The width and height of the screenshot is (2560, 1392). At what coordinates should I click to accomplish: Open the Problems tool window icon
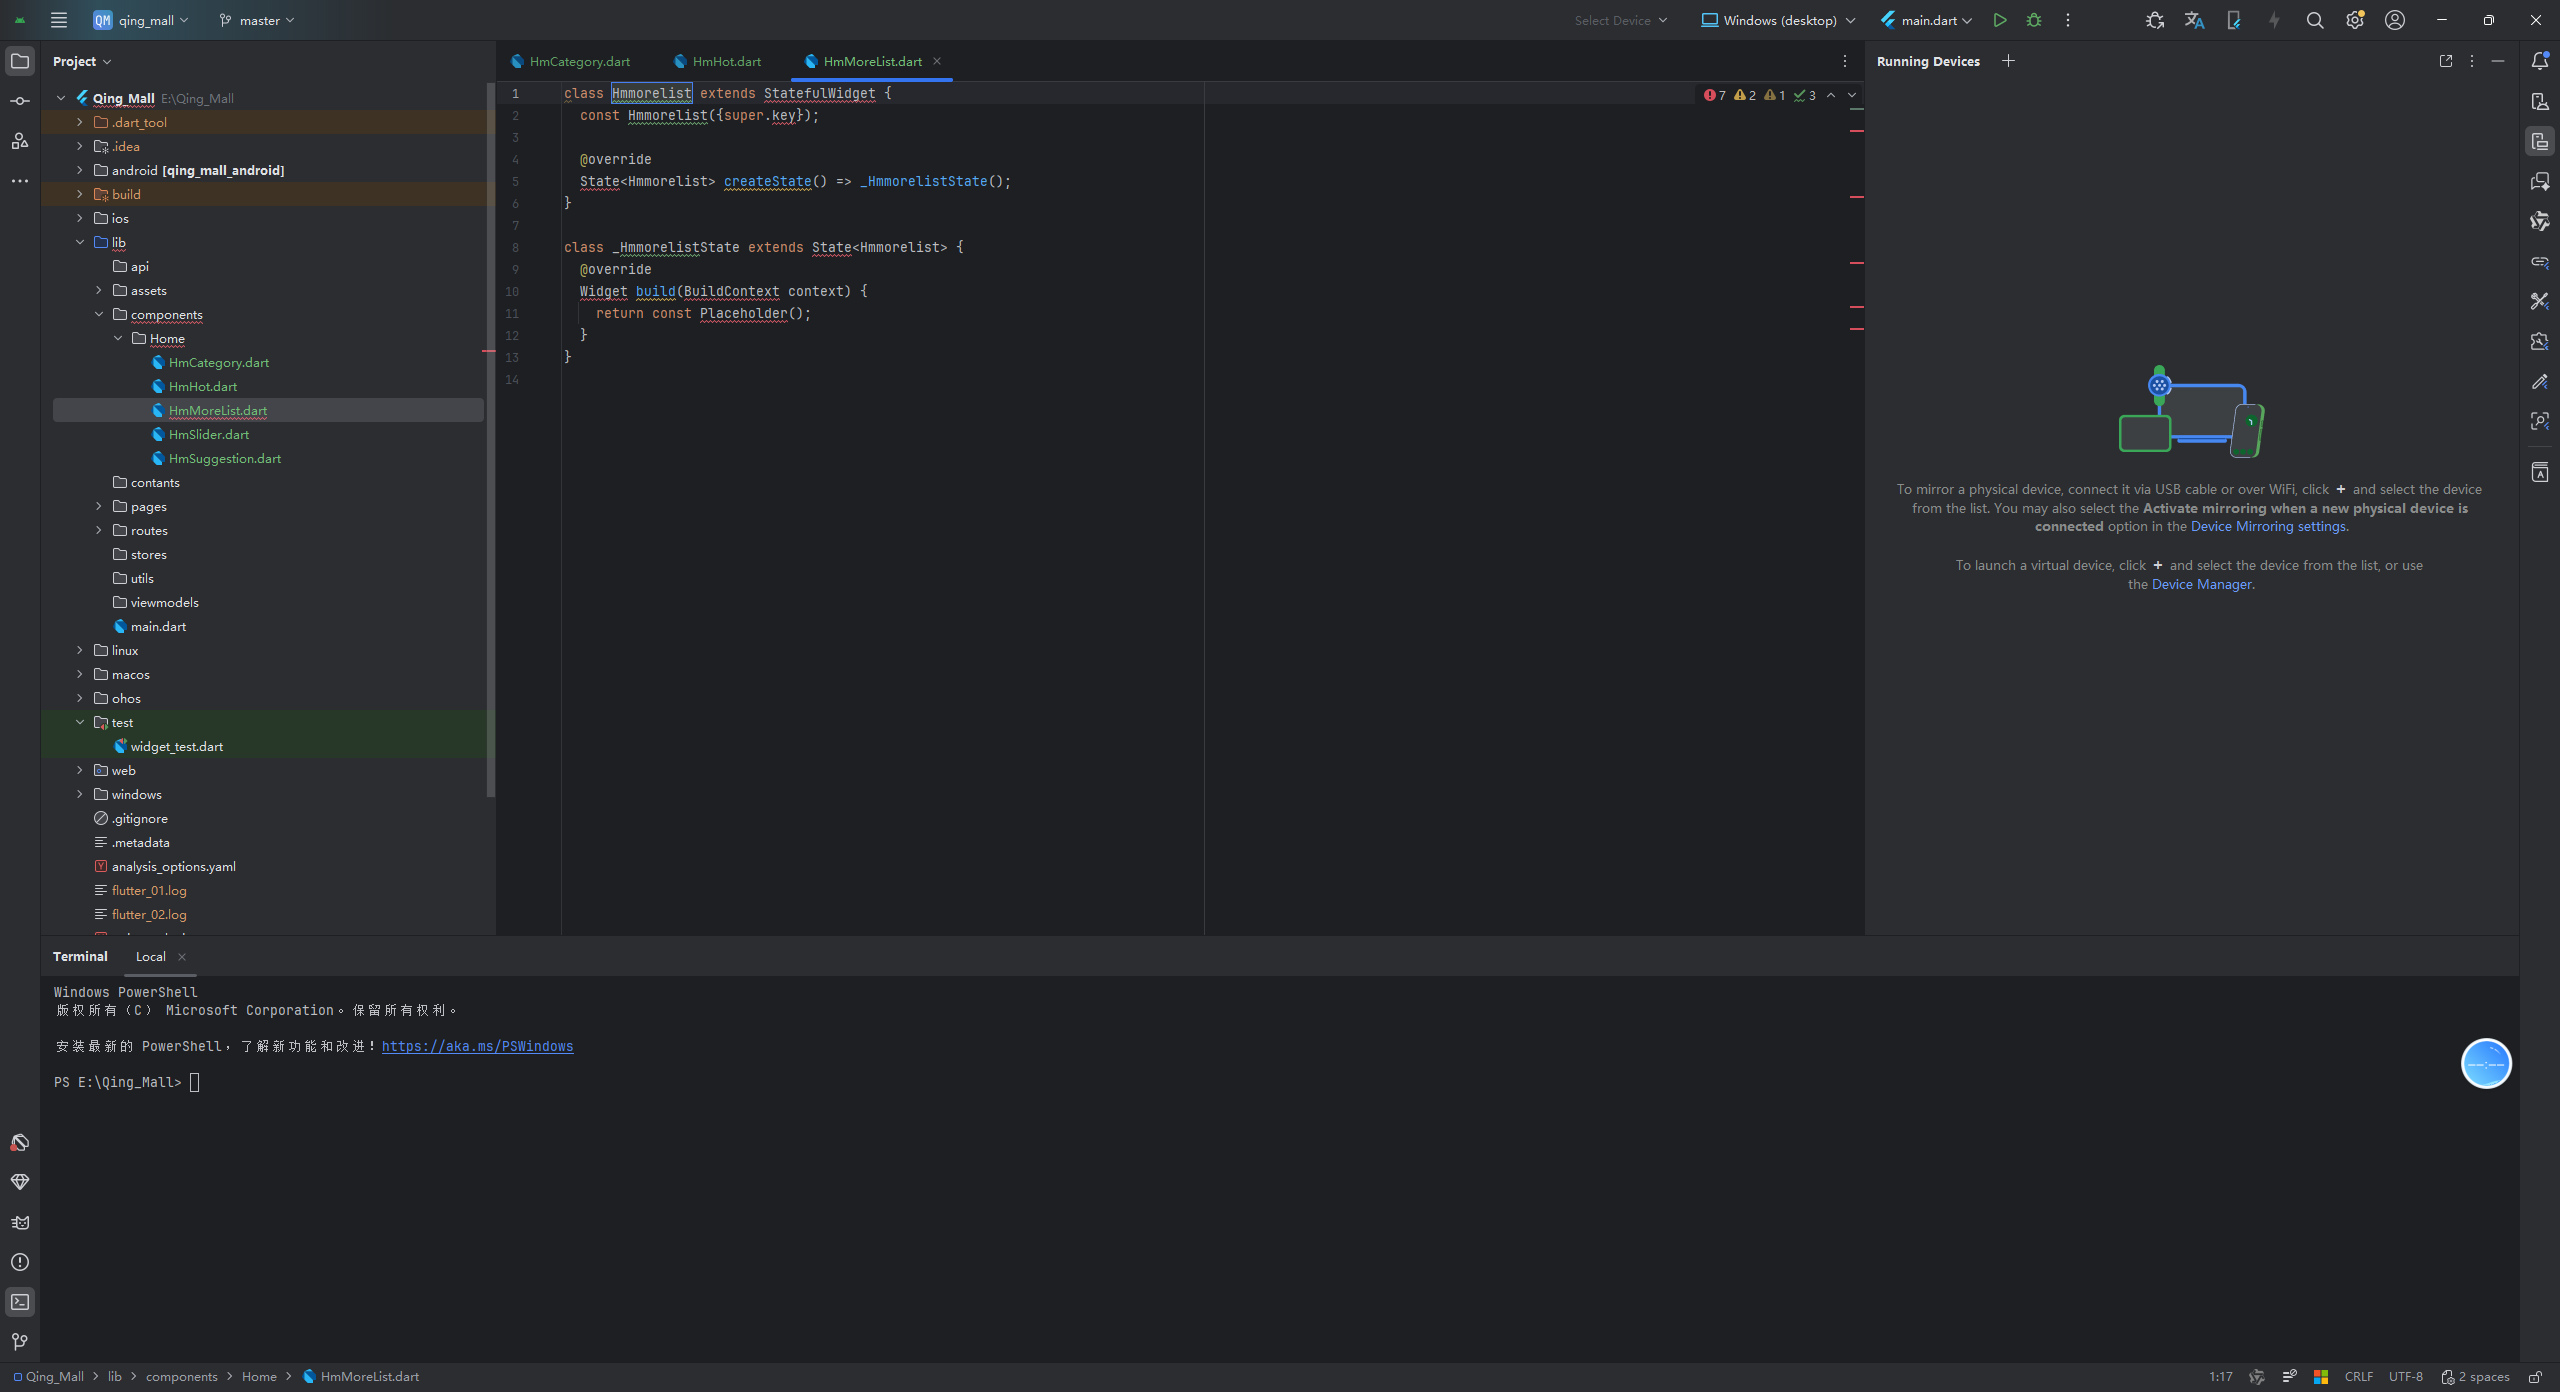19,1262
